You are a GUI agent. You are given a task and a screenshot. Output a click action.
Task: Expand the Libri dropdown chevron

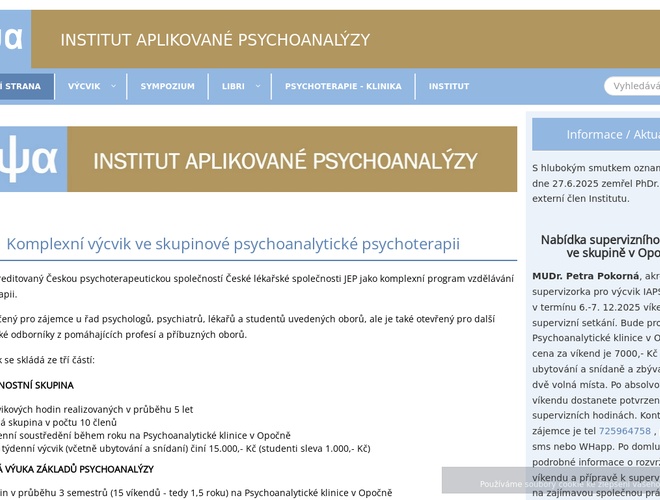(257, 87)
